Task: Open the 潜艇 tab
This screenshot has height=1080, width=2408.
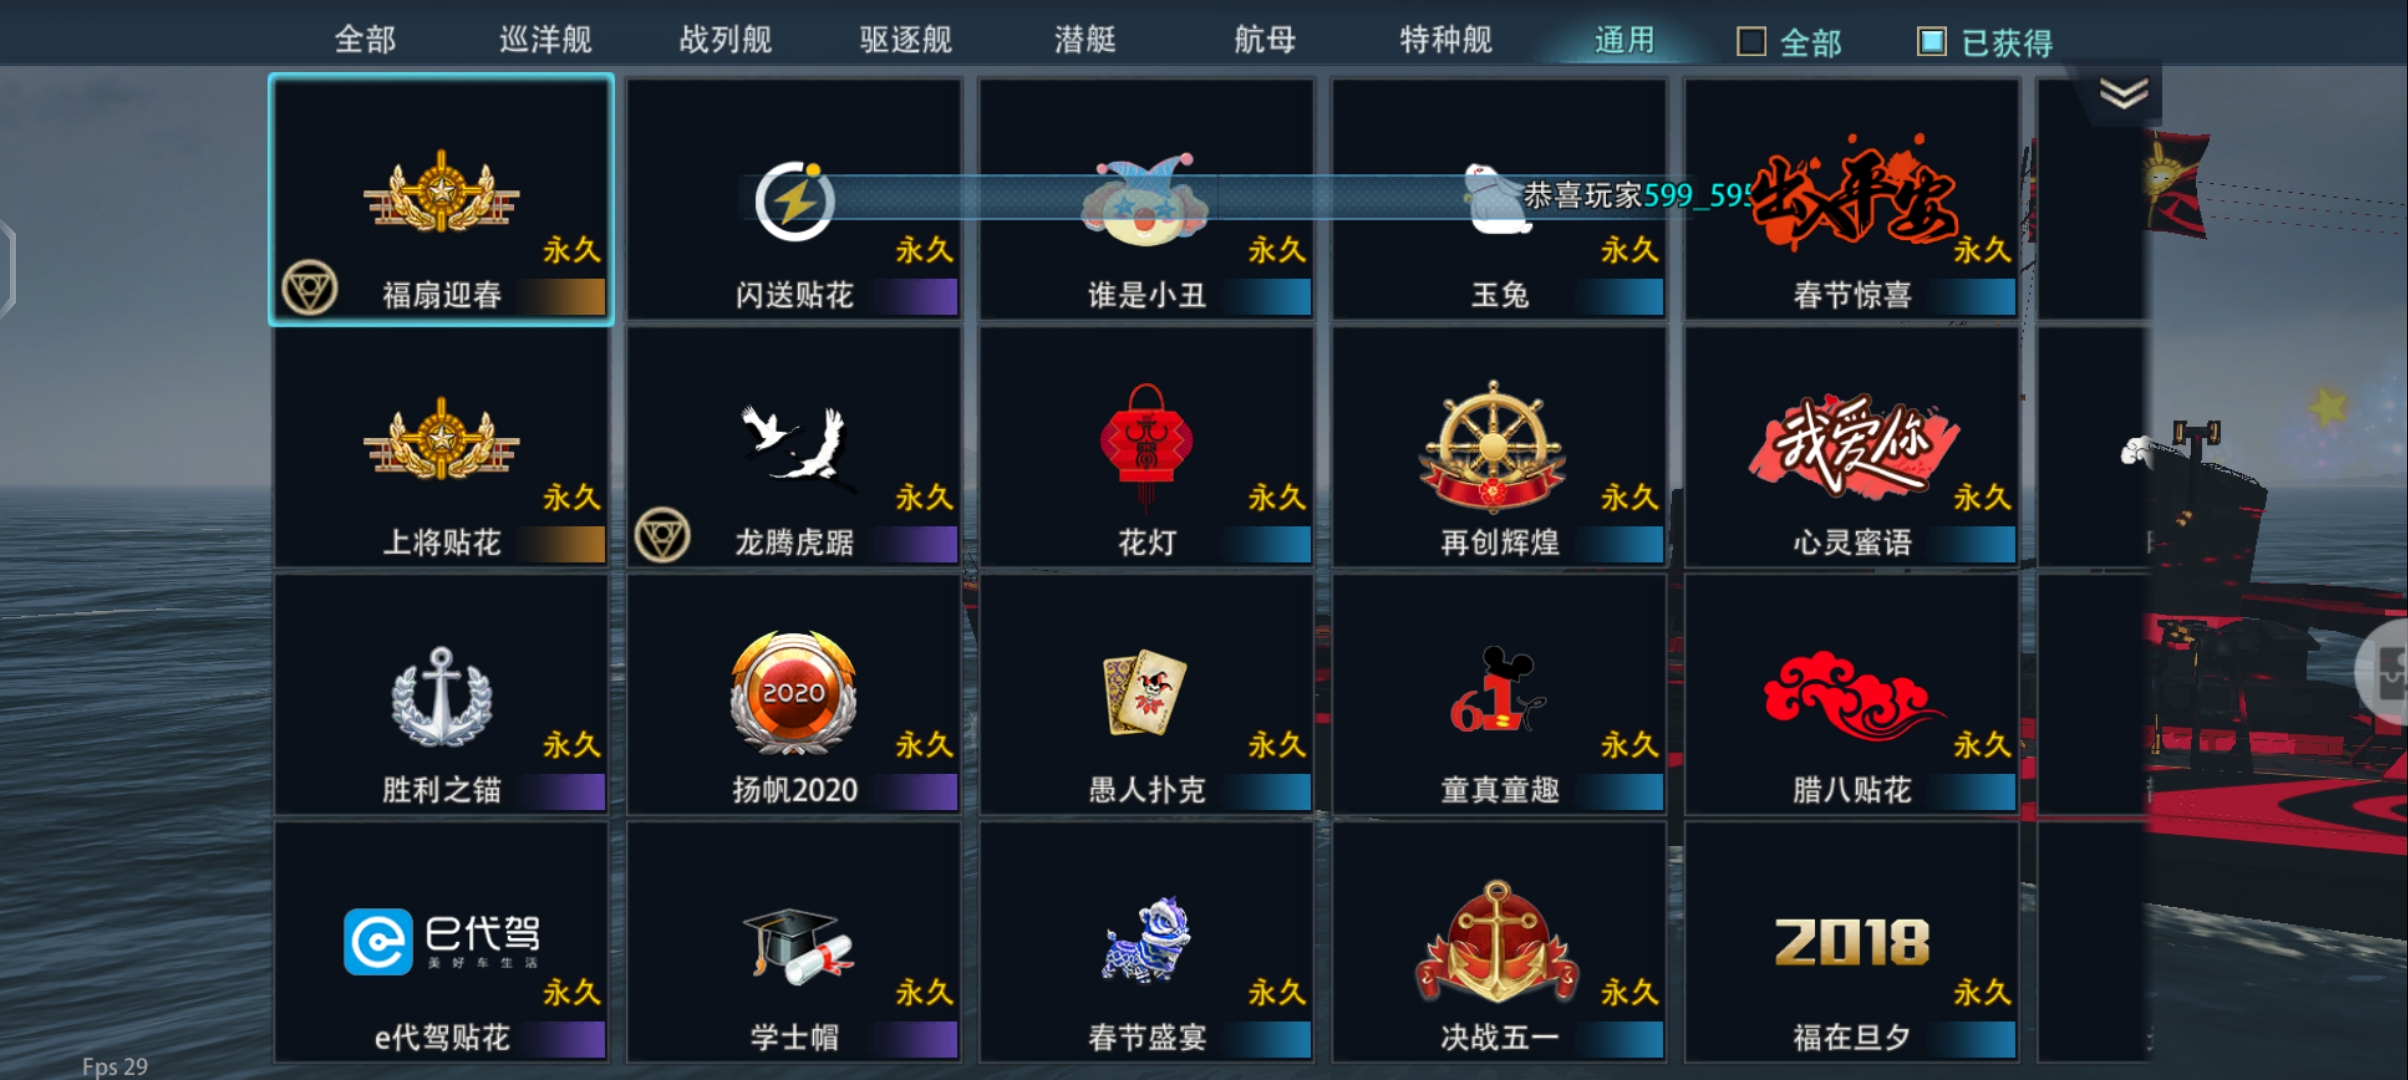Action: click(1085, 40)
